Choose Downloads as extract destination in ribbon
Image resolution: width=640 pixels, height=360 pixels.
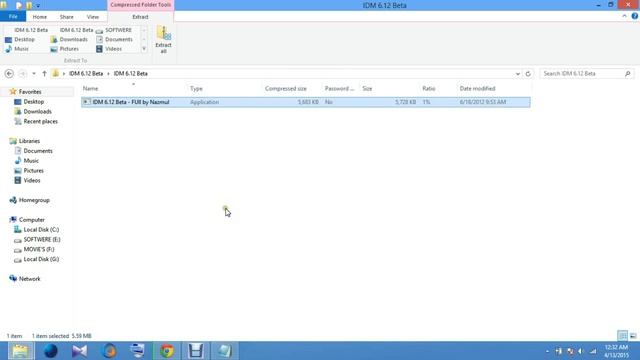click(69, 40)
